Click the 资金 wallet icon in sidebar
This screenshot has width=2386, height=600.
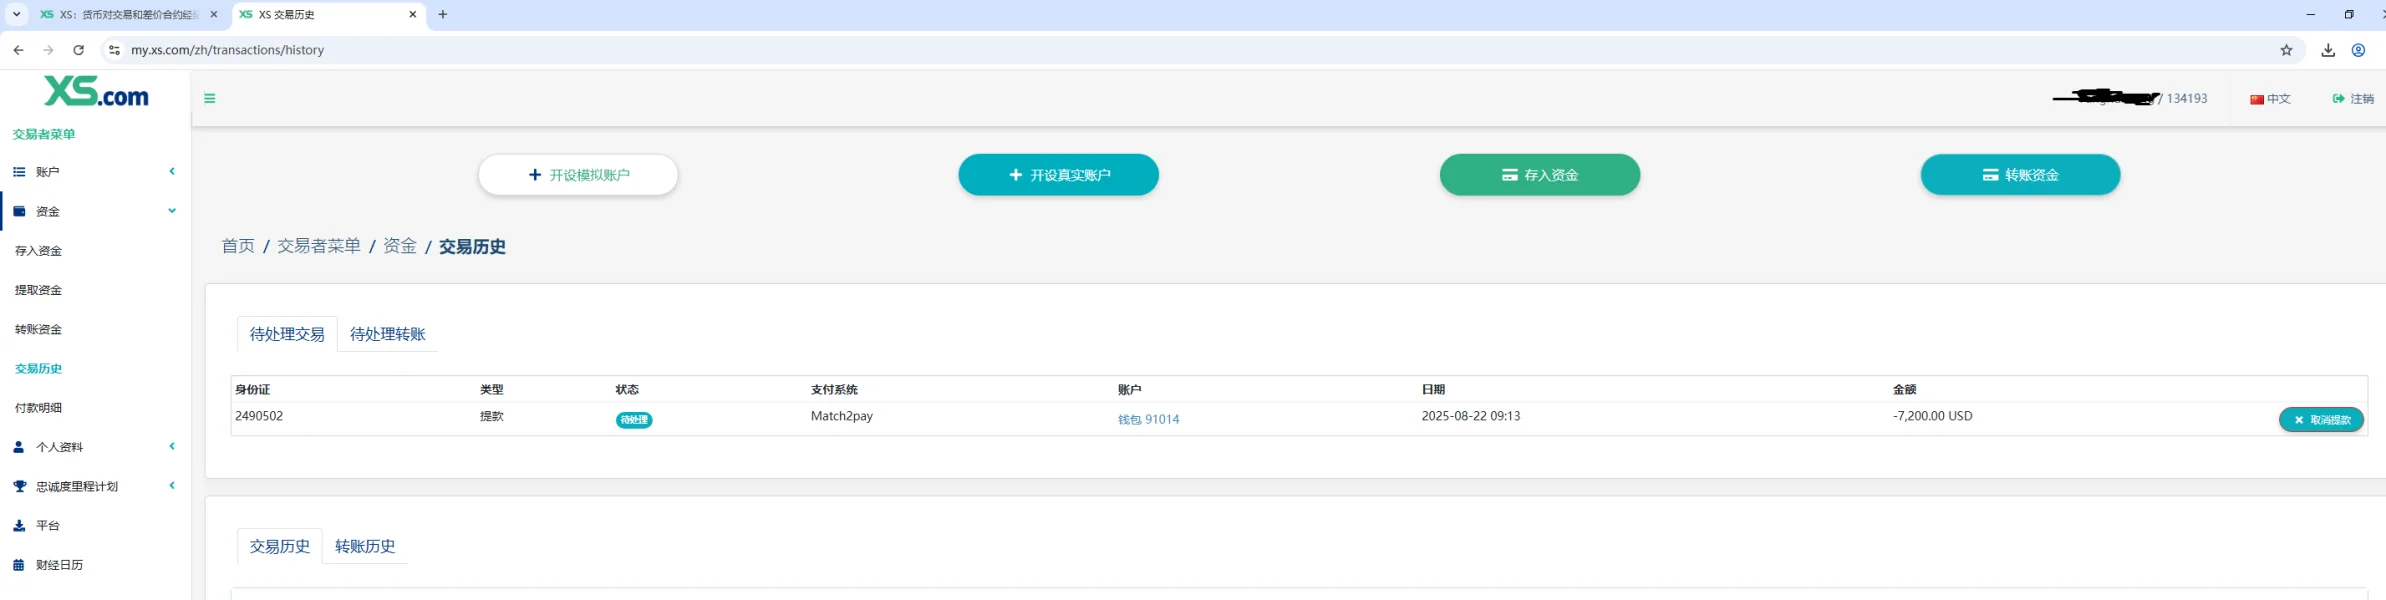(x=18, y=211)
